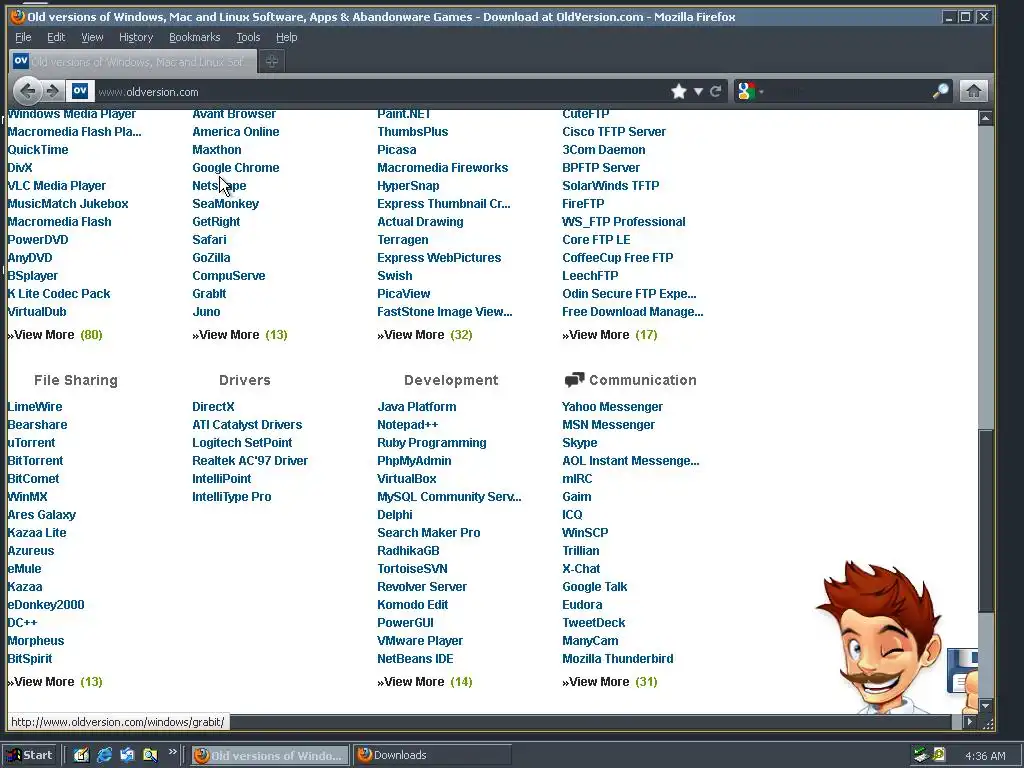Open the Google search engine dropdown
This screenshot has width=1024, height=768.
point(750,91)
